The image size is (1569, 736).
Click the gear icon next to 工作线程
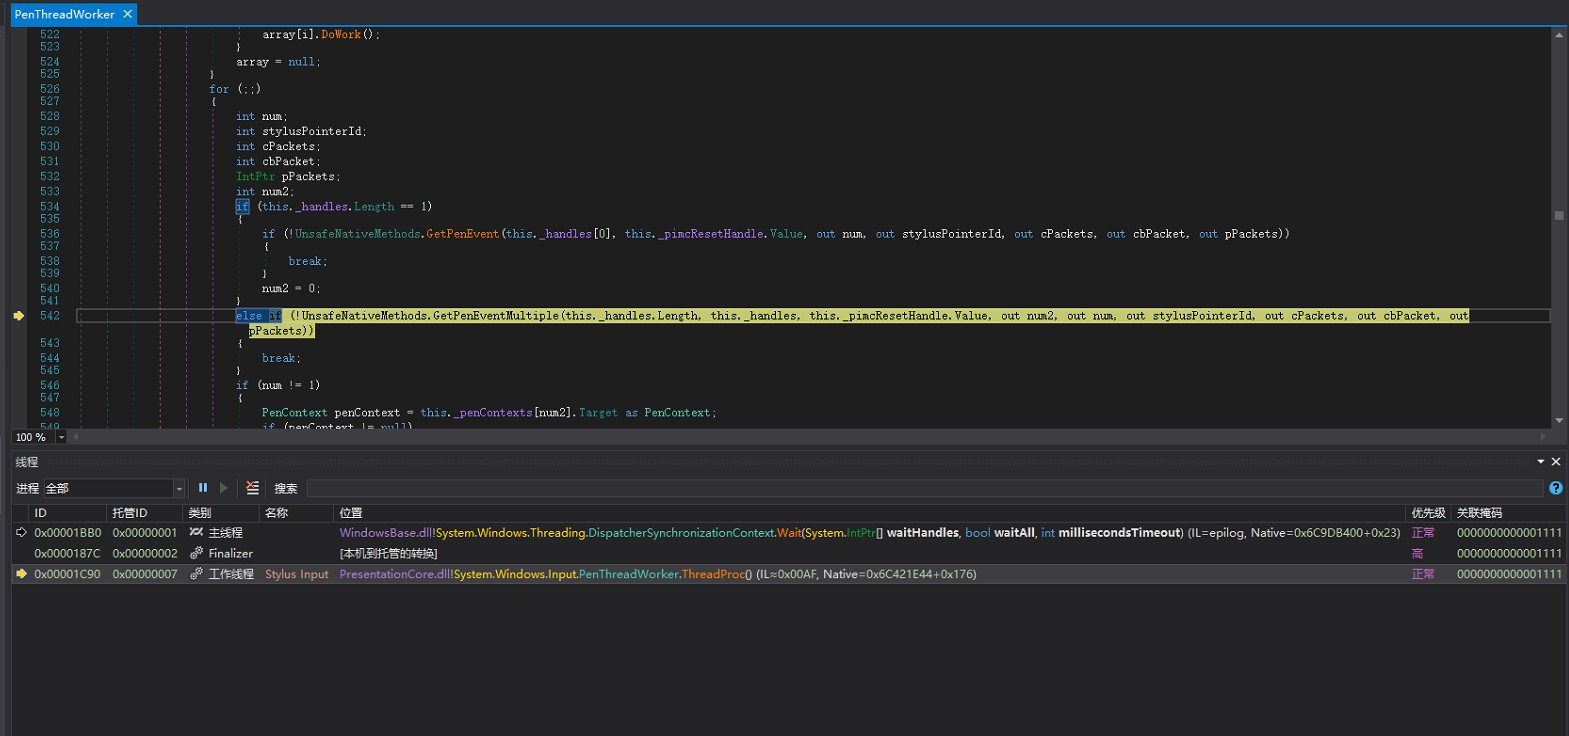click(196, 574)
